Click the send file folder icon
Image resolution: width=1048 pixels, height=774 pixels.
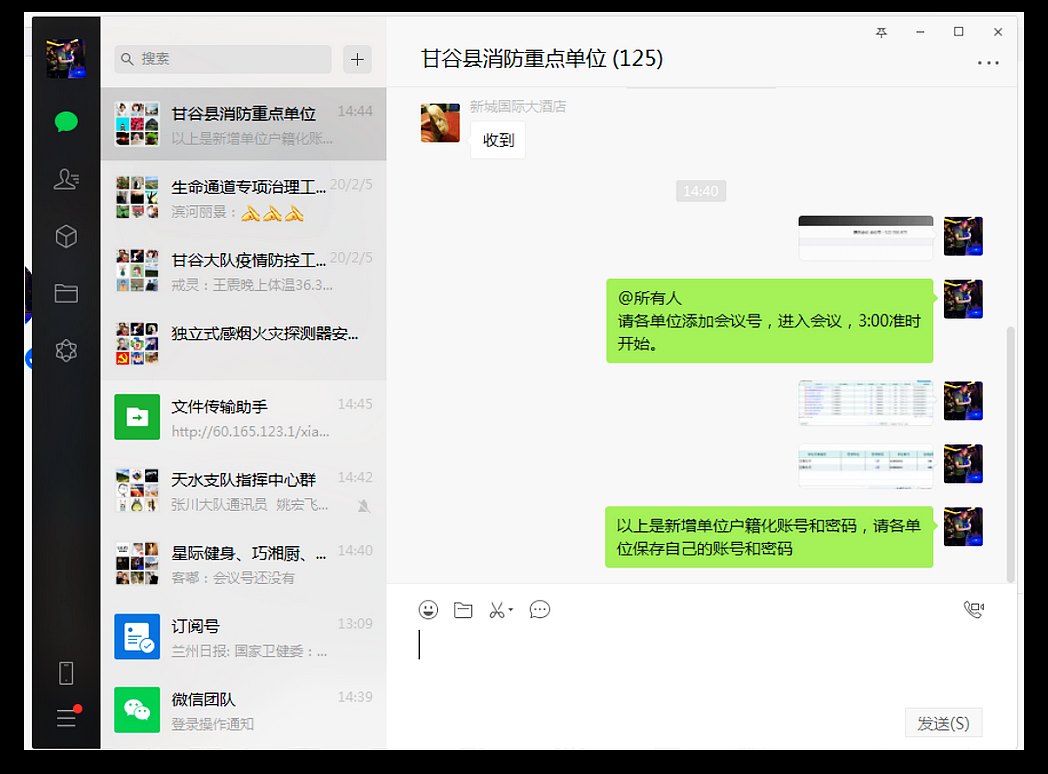(x=463, y=610)
